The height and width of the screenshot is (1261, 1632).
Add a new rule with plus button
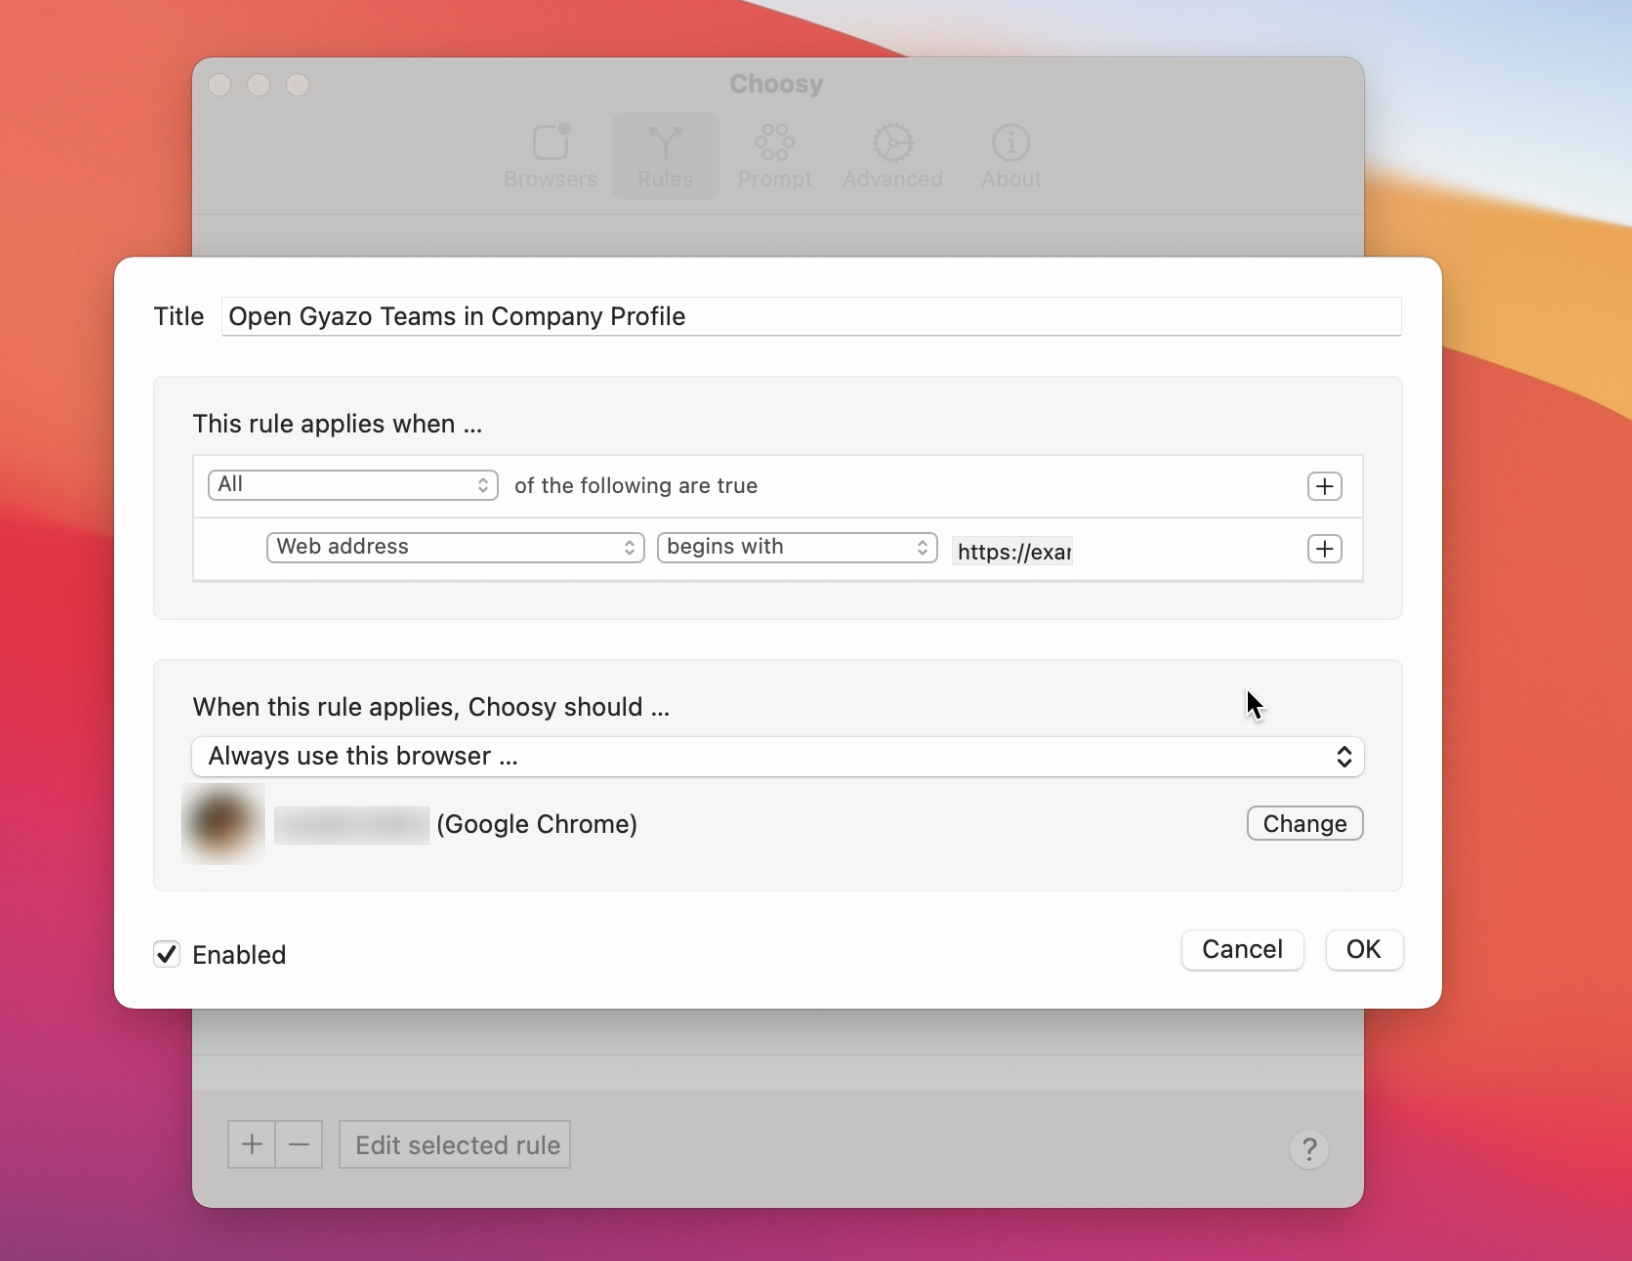click(251, 1144)
